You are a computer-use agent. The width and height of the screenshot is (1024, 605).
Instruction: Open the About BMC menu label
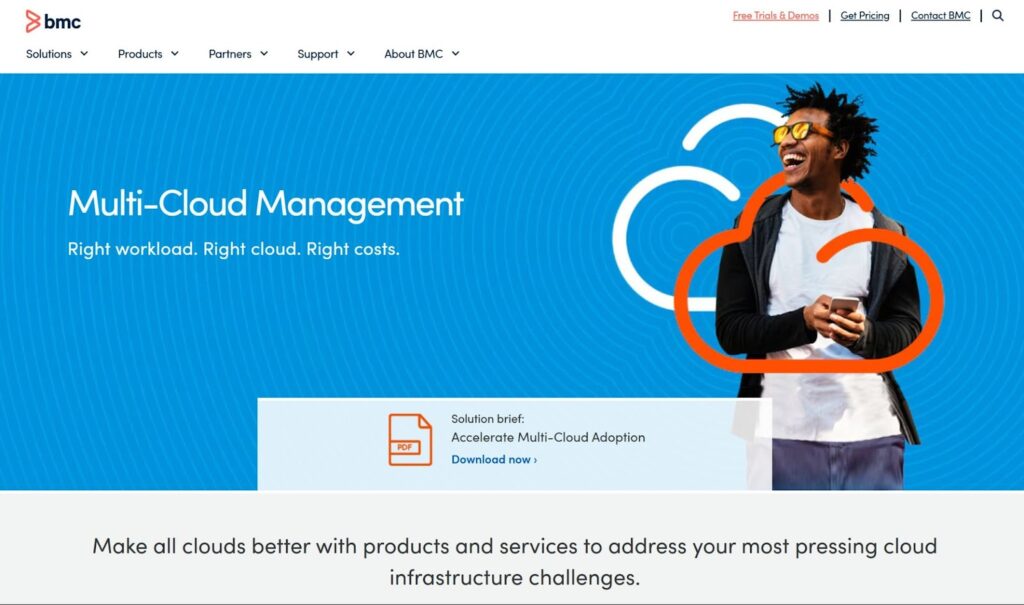pos(413,54)
